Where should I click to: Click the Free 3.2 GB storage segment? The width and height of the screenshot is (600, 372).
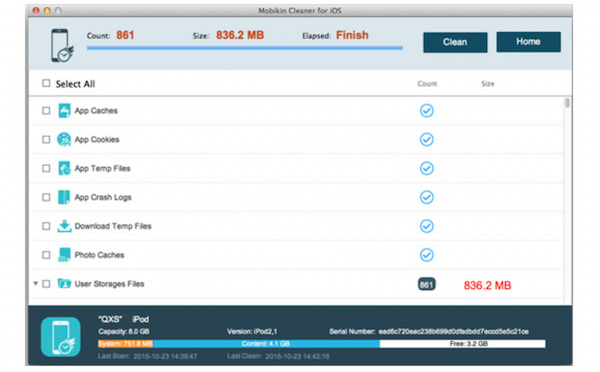pyautogui.click(x=462, y=344)
